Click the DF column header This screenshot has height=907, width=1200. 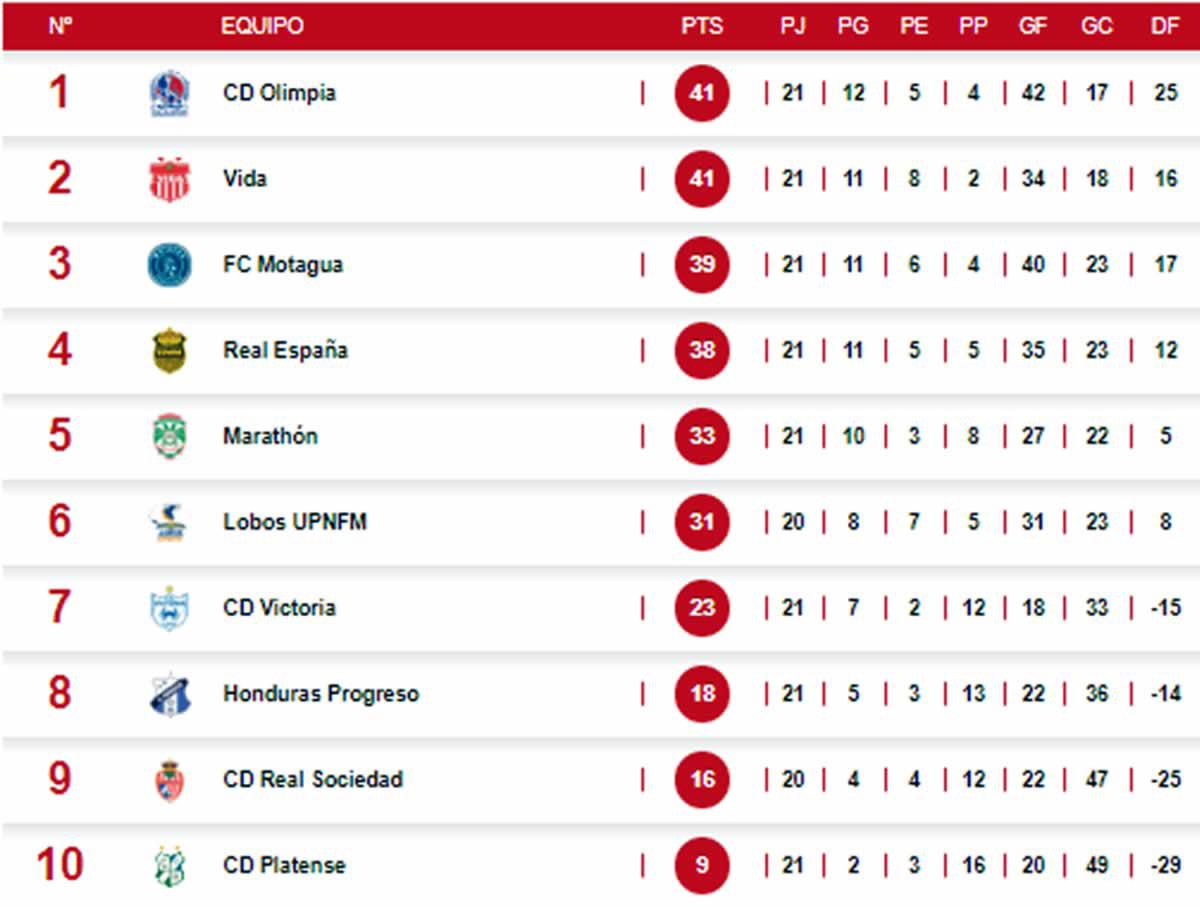(x=1165, y=26)
